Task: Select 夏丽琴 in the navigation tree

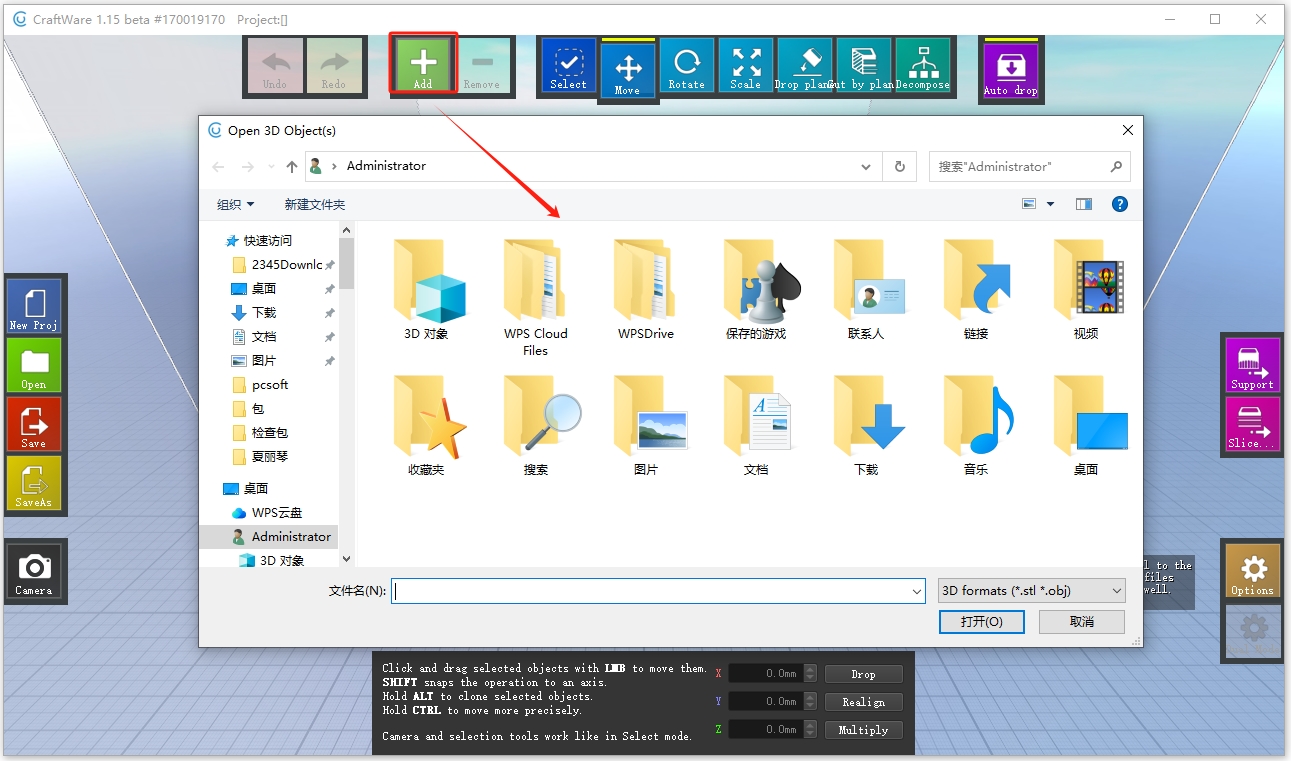Action: point(270,457)
